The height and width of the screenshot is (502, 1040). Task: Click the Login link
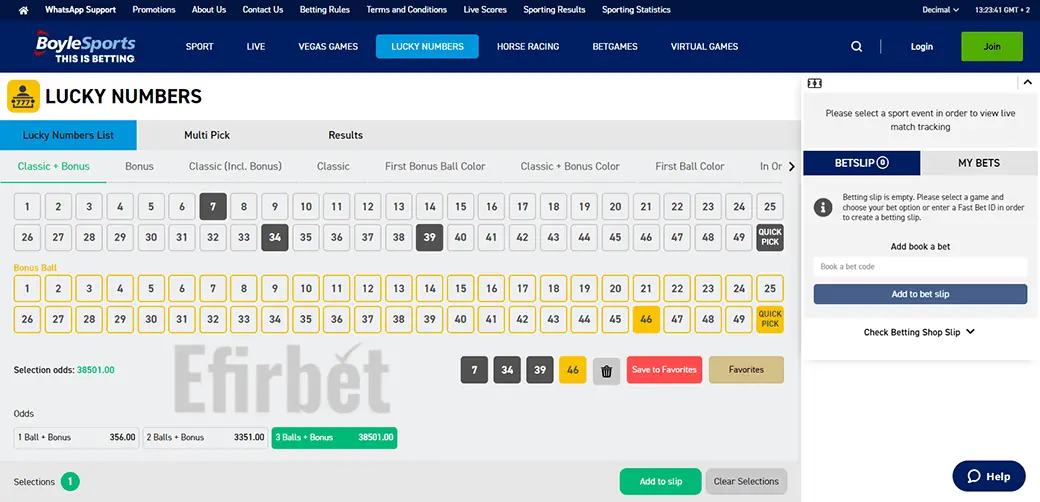click(x=922, y=46)
